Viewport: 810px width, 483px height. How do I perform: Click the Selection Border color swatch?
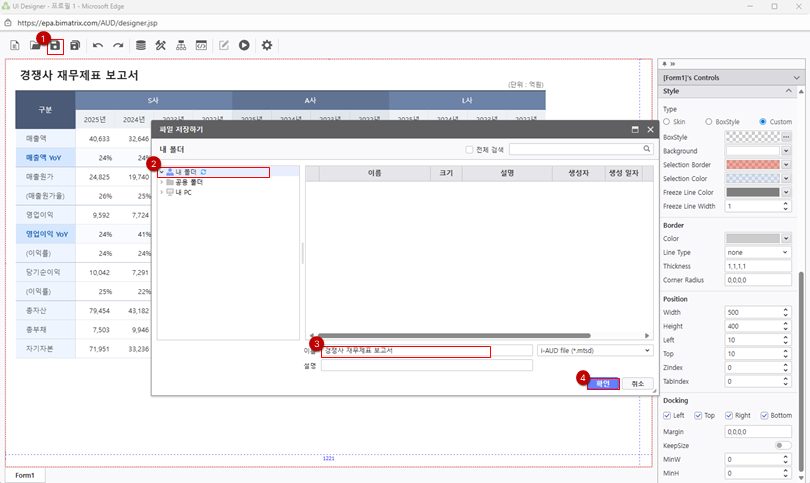(751, 164)
